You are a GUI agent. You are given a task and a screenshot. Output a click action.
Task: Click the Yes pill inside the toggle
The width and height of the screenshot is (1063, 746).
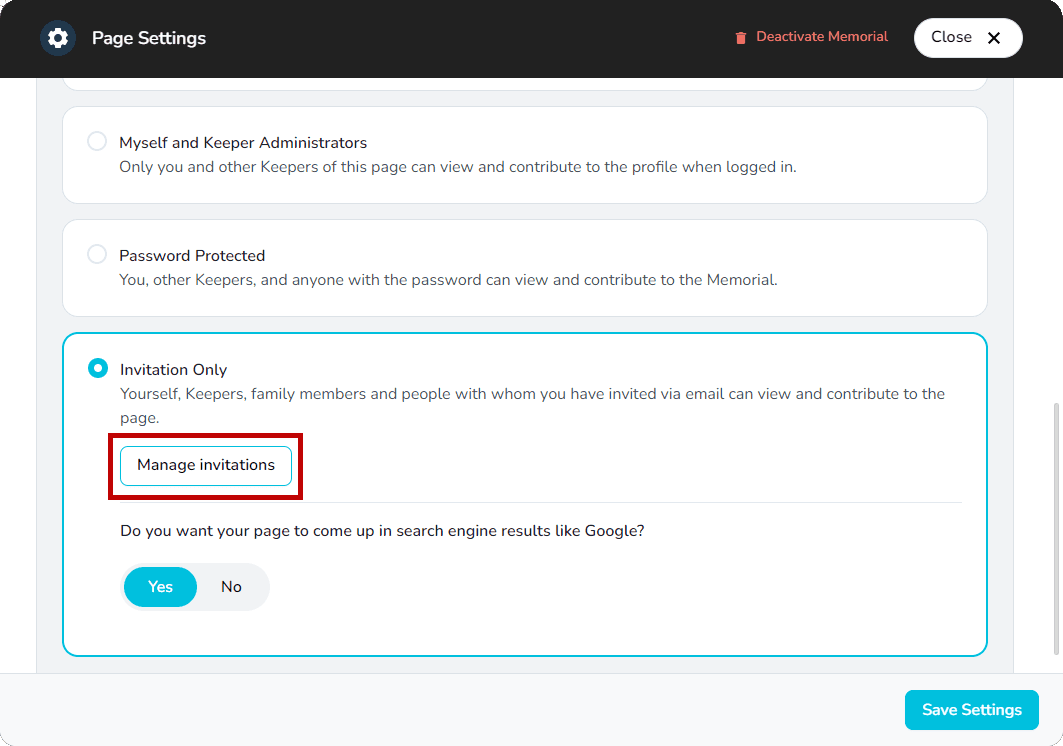[x=160, y=587]
